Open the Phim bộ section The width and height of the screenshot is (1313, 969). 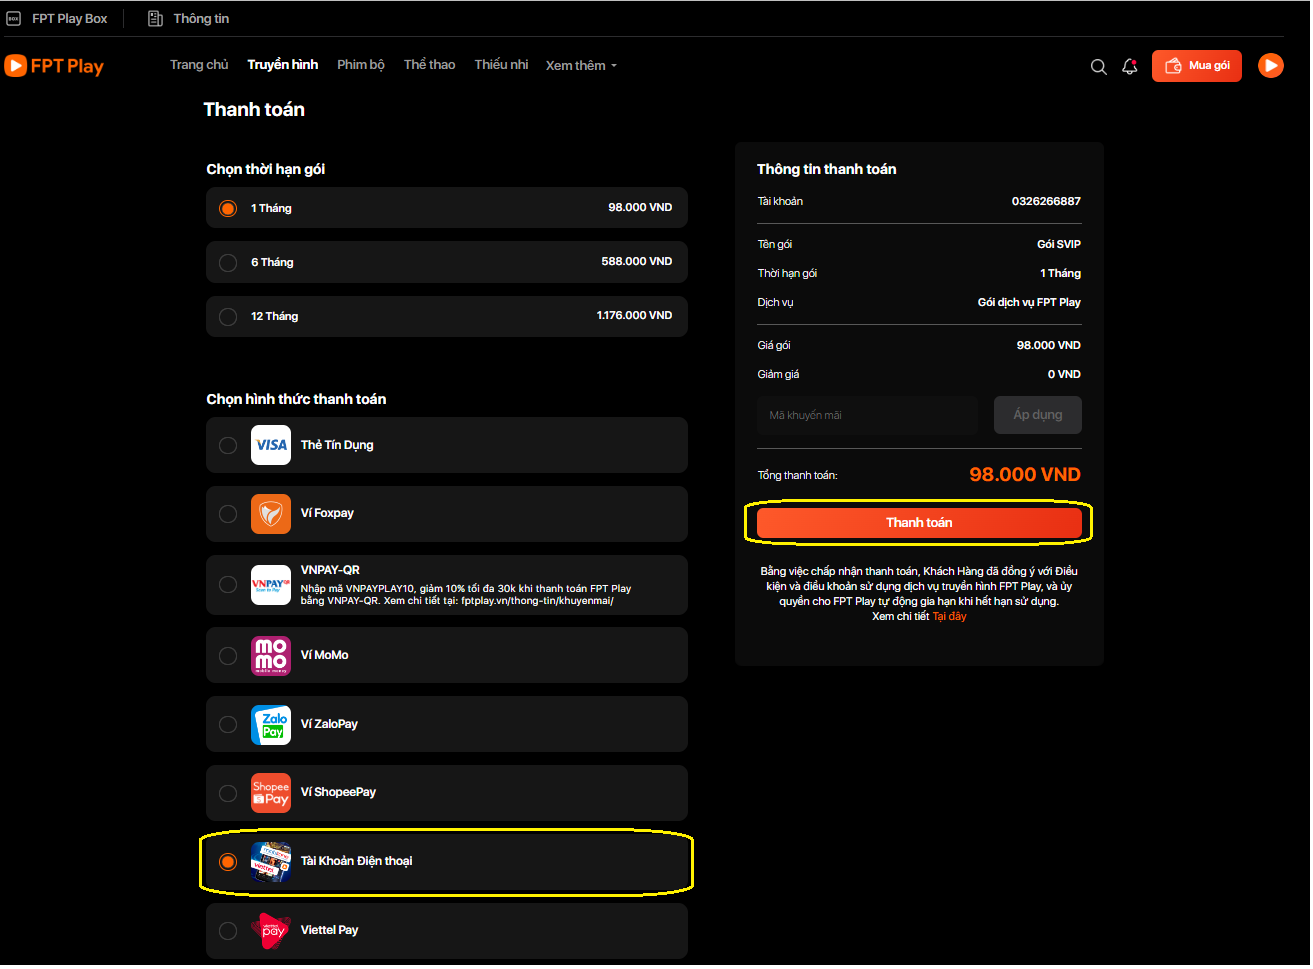click(361, 65)
